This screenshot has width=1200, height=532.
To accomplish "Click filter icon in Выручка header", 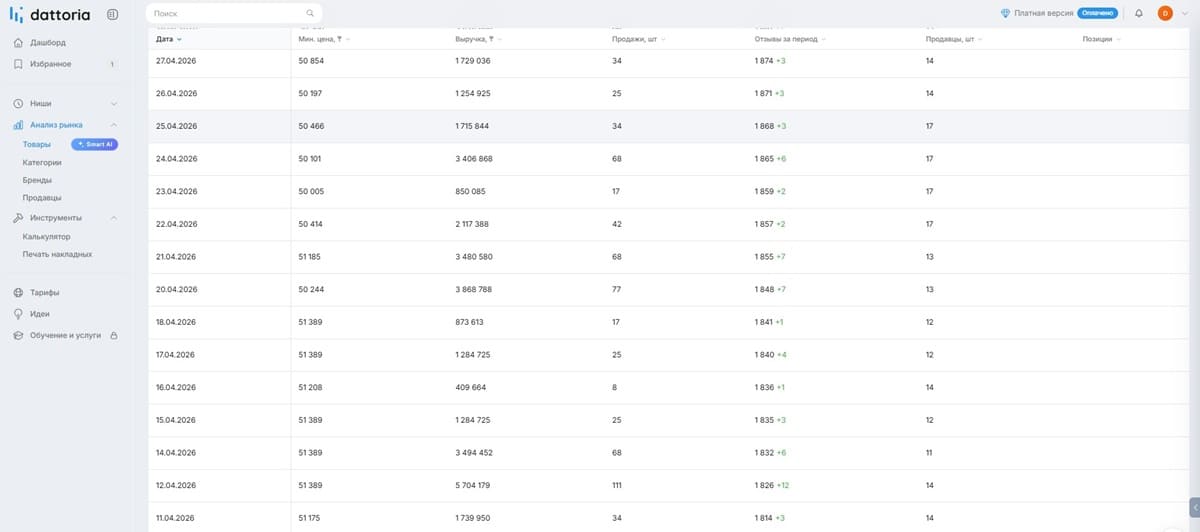I will (491, 39).
